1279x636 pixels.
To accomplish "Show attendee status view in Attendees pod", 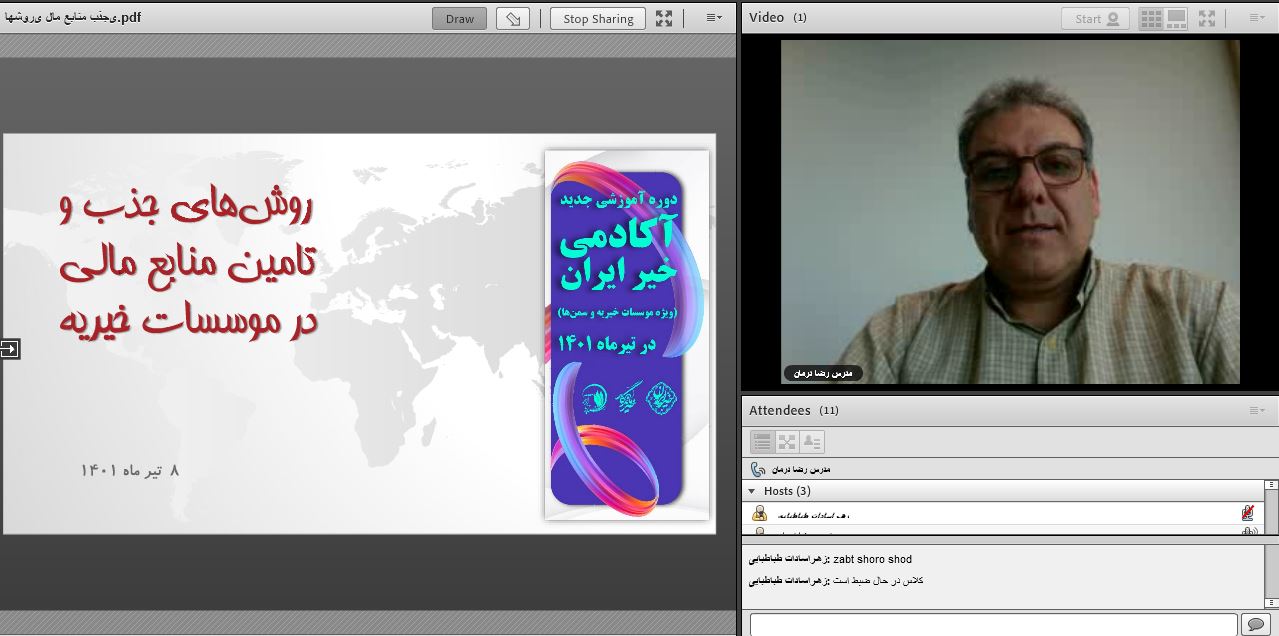I will click(x=813, y=441).
